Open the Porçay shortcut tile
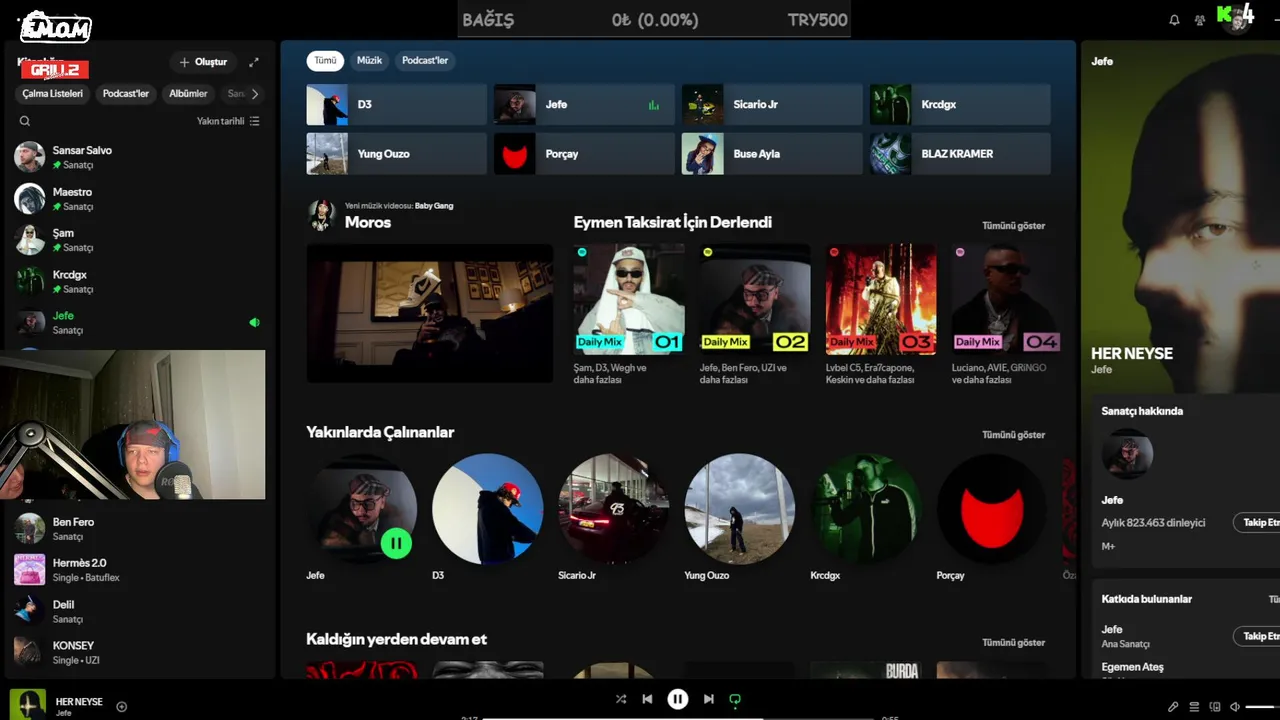 (x=584, y=154)
